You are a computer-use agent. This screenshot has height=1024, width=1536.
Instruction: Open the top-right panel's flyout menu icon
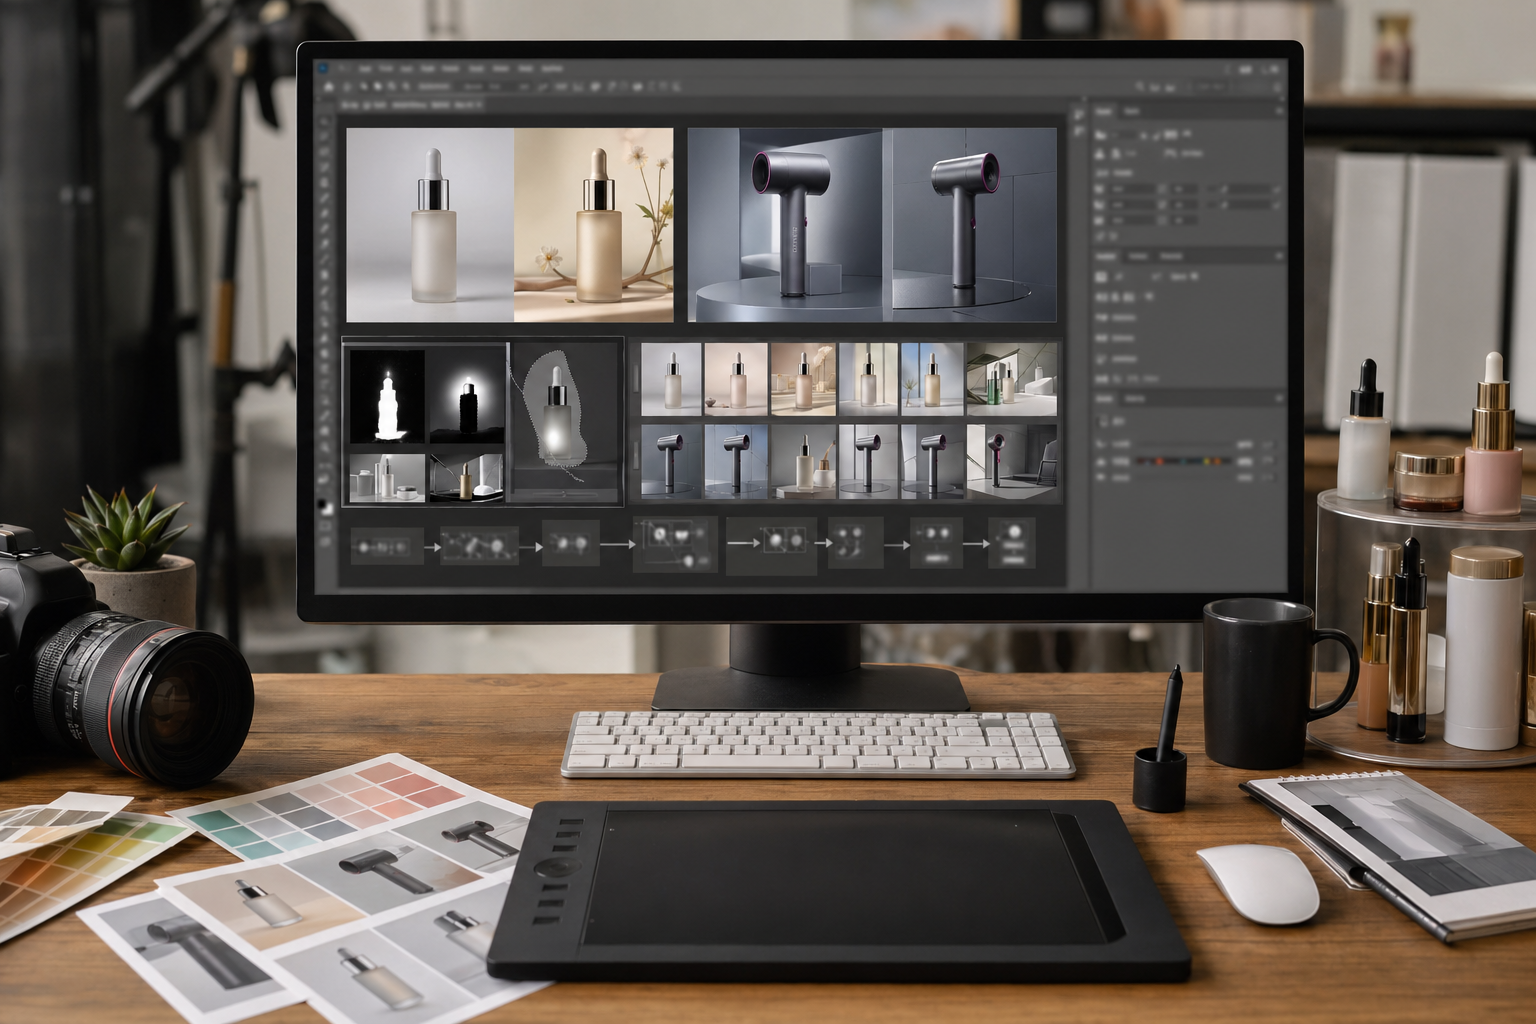pos(1279,111)
